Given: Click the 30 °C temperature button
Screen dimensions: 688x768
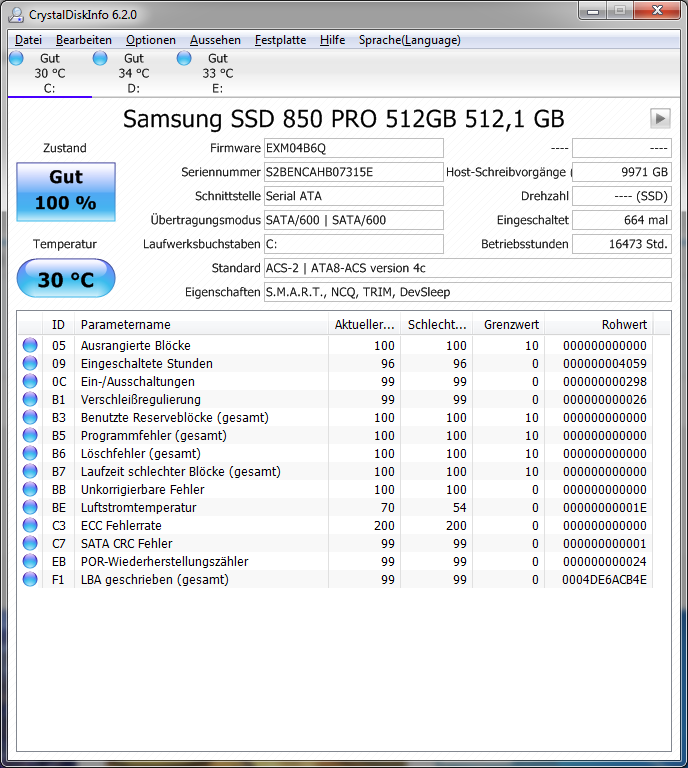Looking at the screenshot, I should [x=66, y=278].
